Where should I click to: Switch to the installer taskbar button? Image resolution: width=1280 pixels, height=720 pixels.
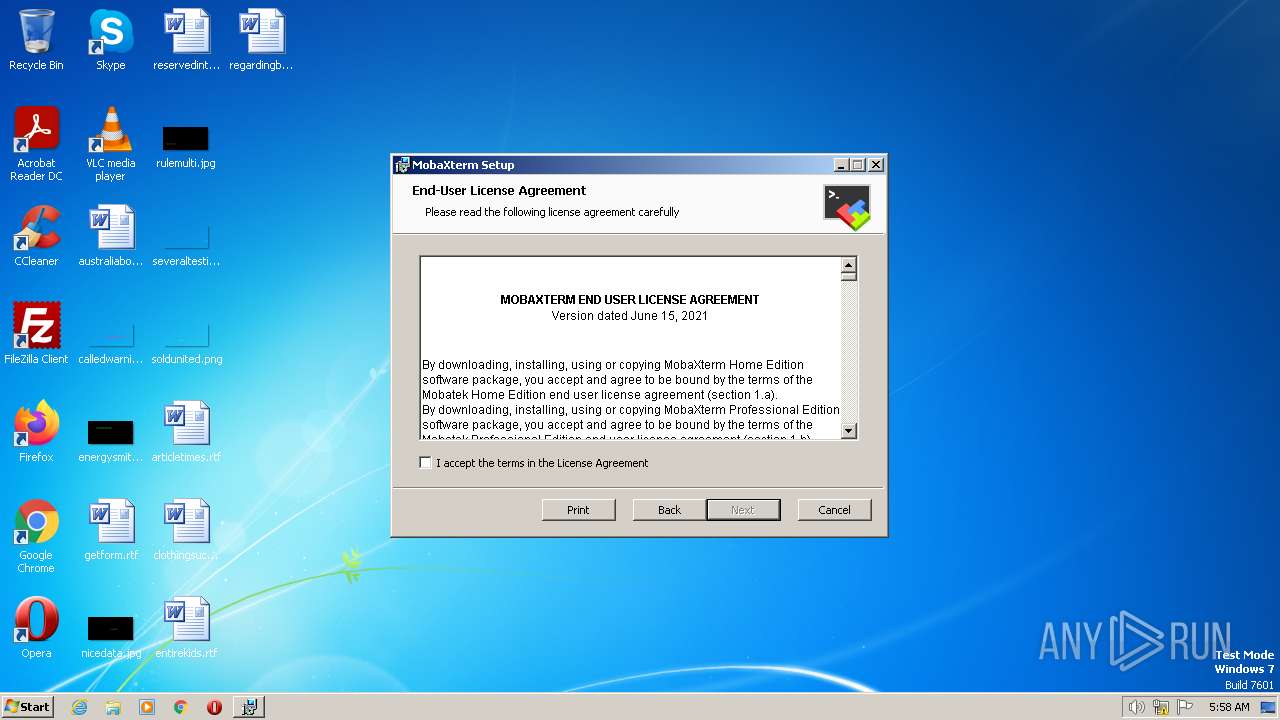click(249, 707)
